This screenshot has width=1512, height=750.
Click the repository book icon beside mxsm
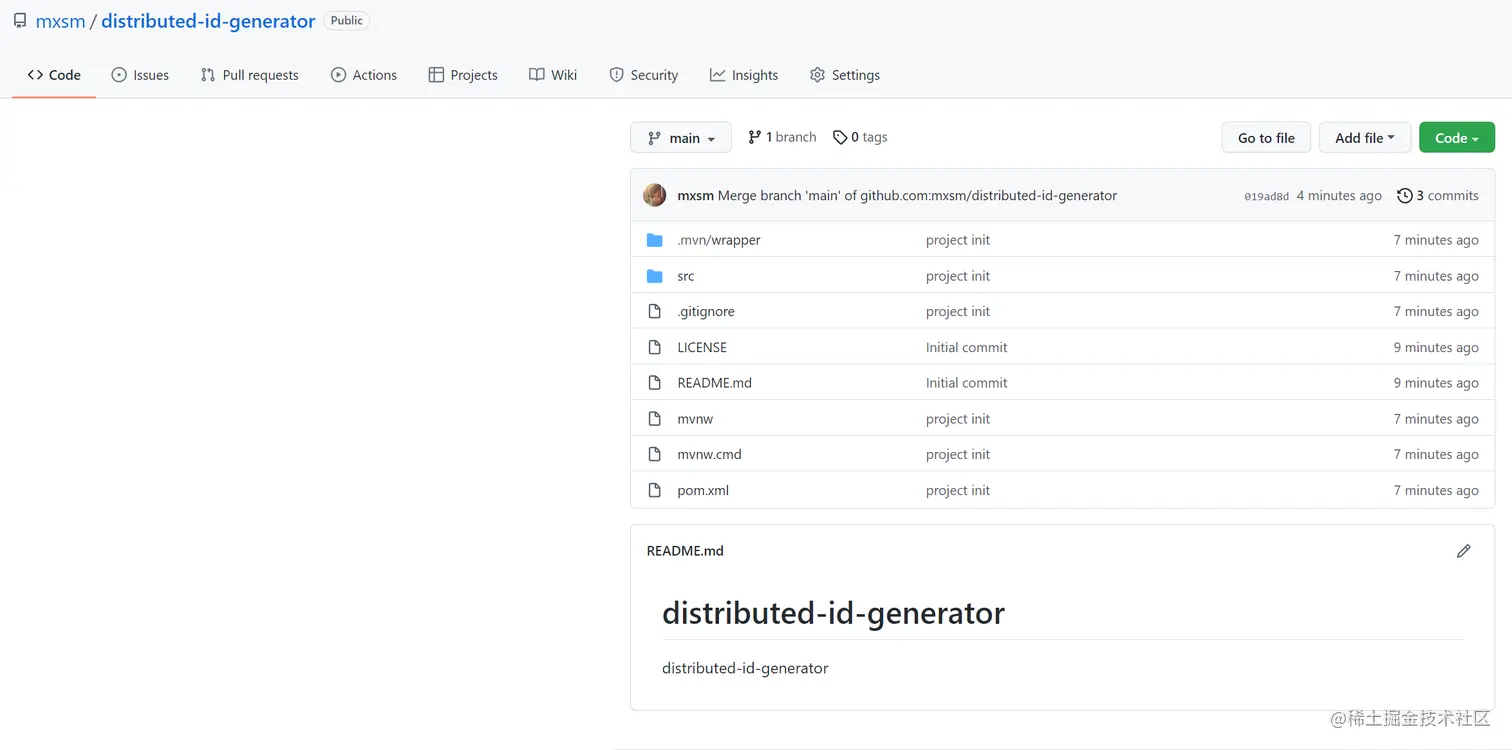(20, 21)
